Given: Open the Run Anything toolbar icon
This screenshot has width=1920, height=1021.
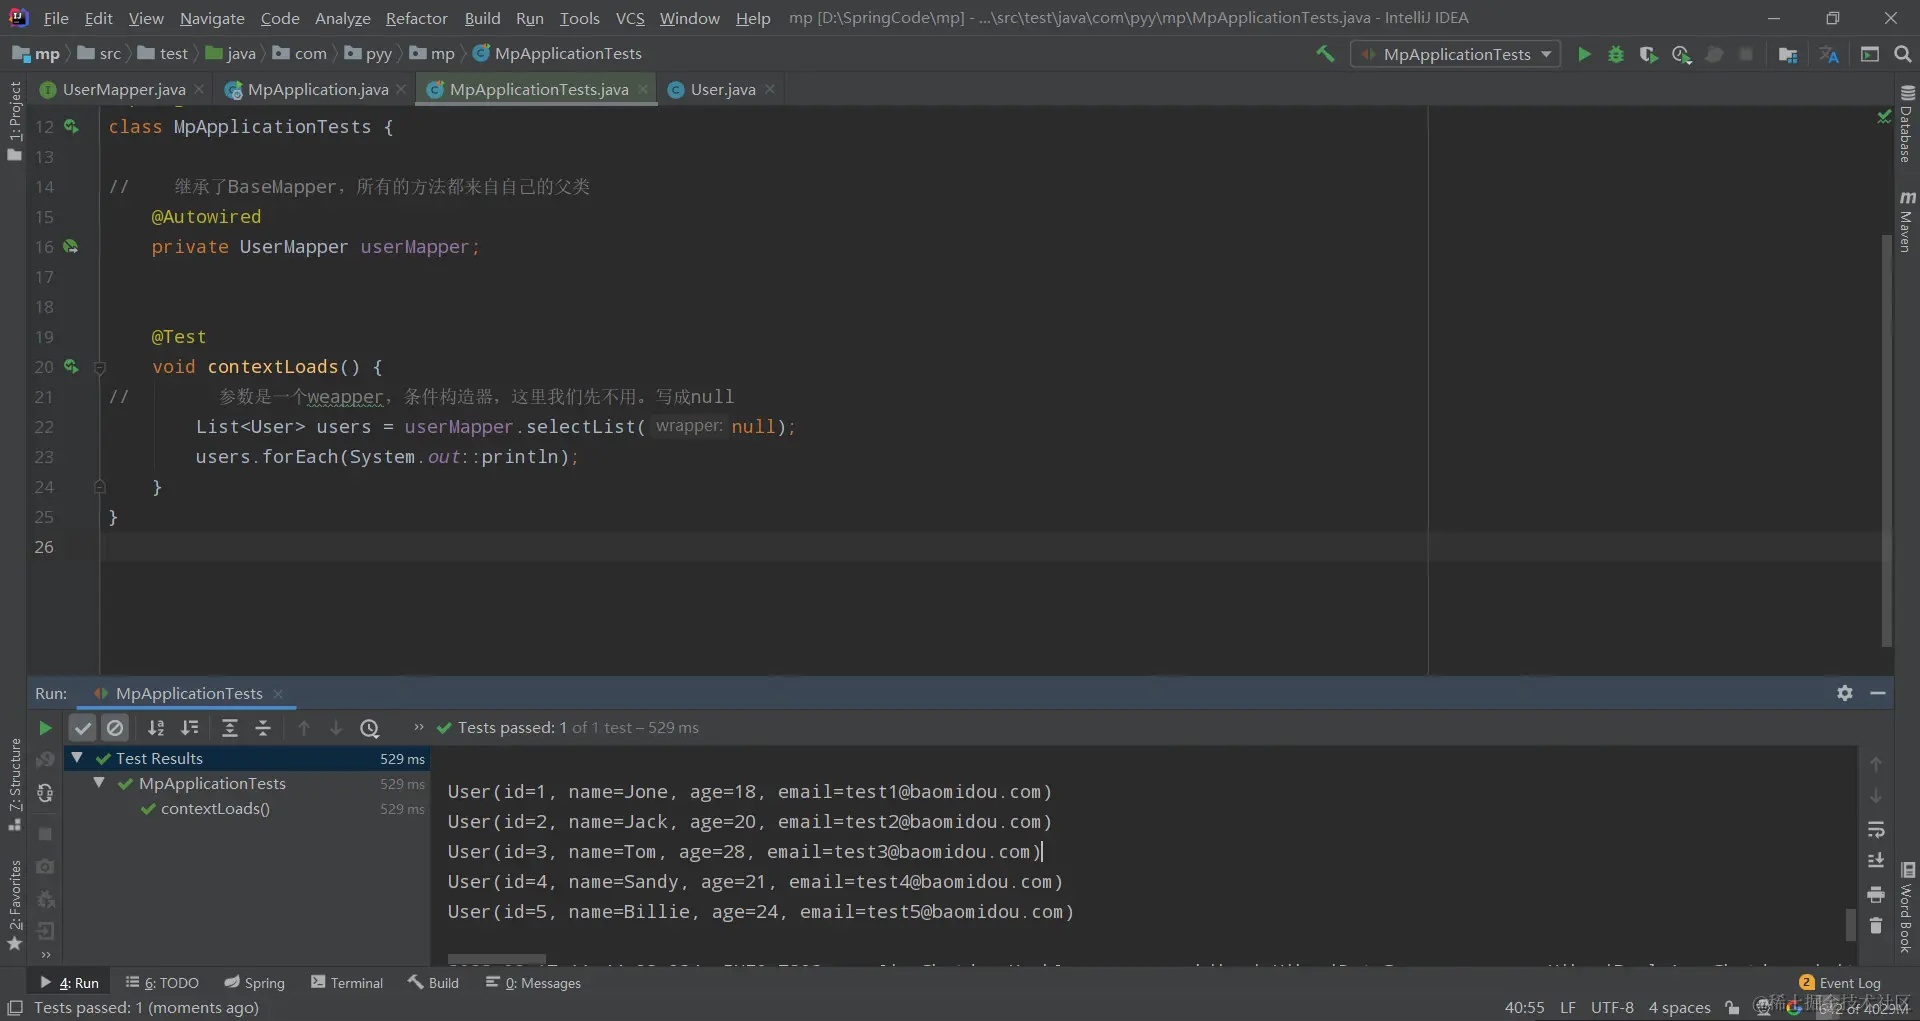Looking at the screenshot, I should click(x=1870, y=54).
